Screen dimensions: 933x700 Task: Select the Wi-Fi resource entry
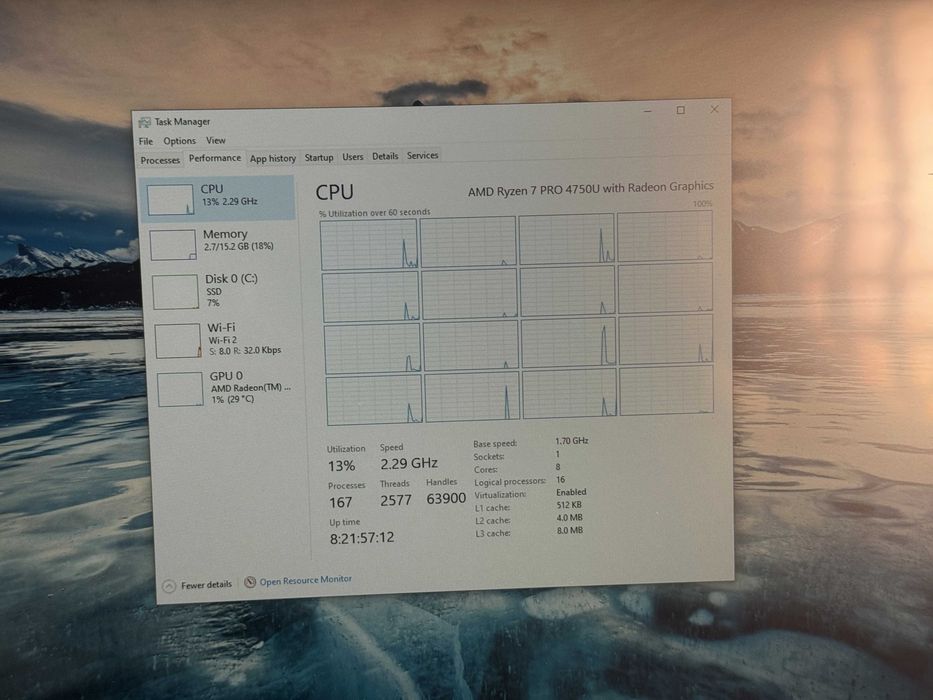[x=225, y=339]
